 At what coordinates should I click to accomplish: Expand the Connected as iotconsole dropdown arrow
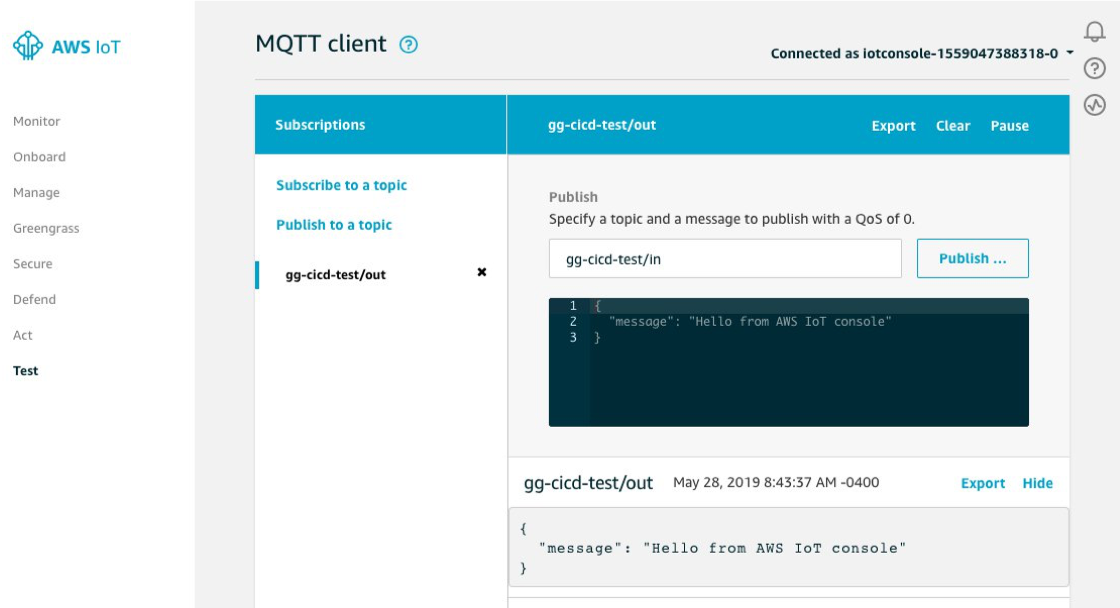point(1069,53)
